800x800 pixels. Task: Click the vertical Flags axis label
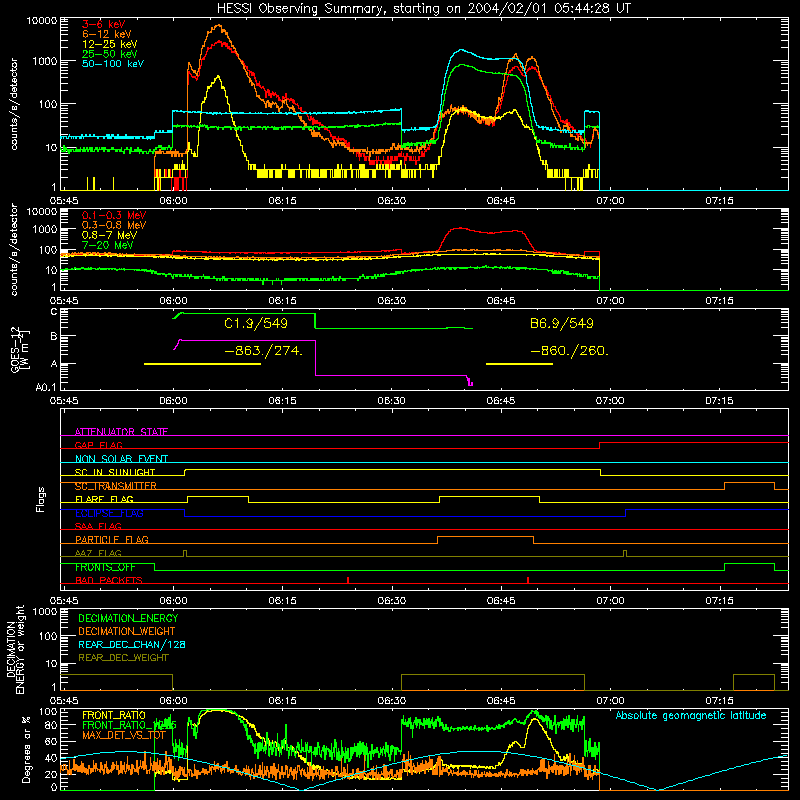pos(41,499)
